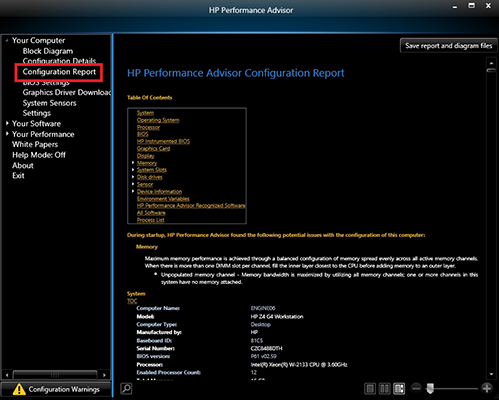Open the Environment Variables link
This screenshot has height=400, width=499.
click(163, 199)
